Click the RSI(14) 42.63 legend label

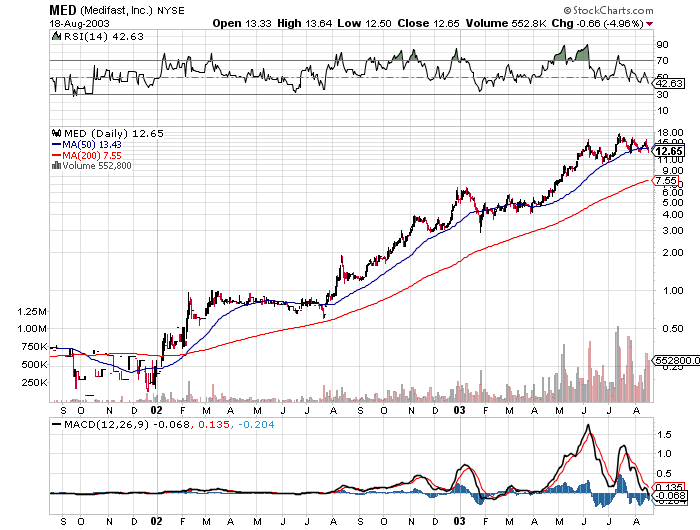(104, 37)
